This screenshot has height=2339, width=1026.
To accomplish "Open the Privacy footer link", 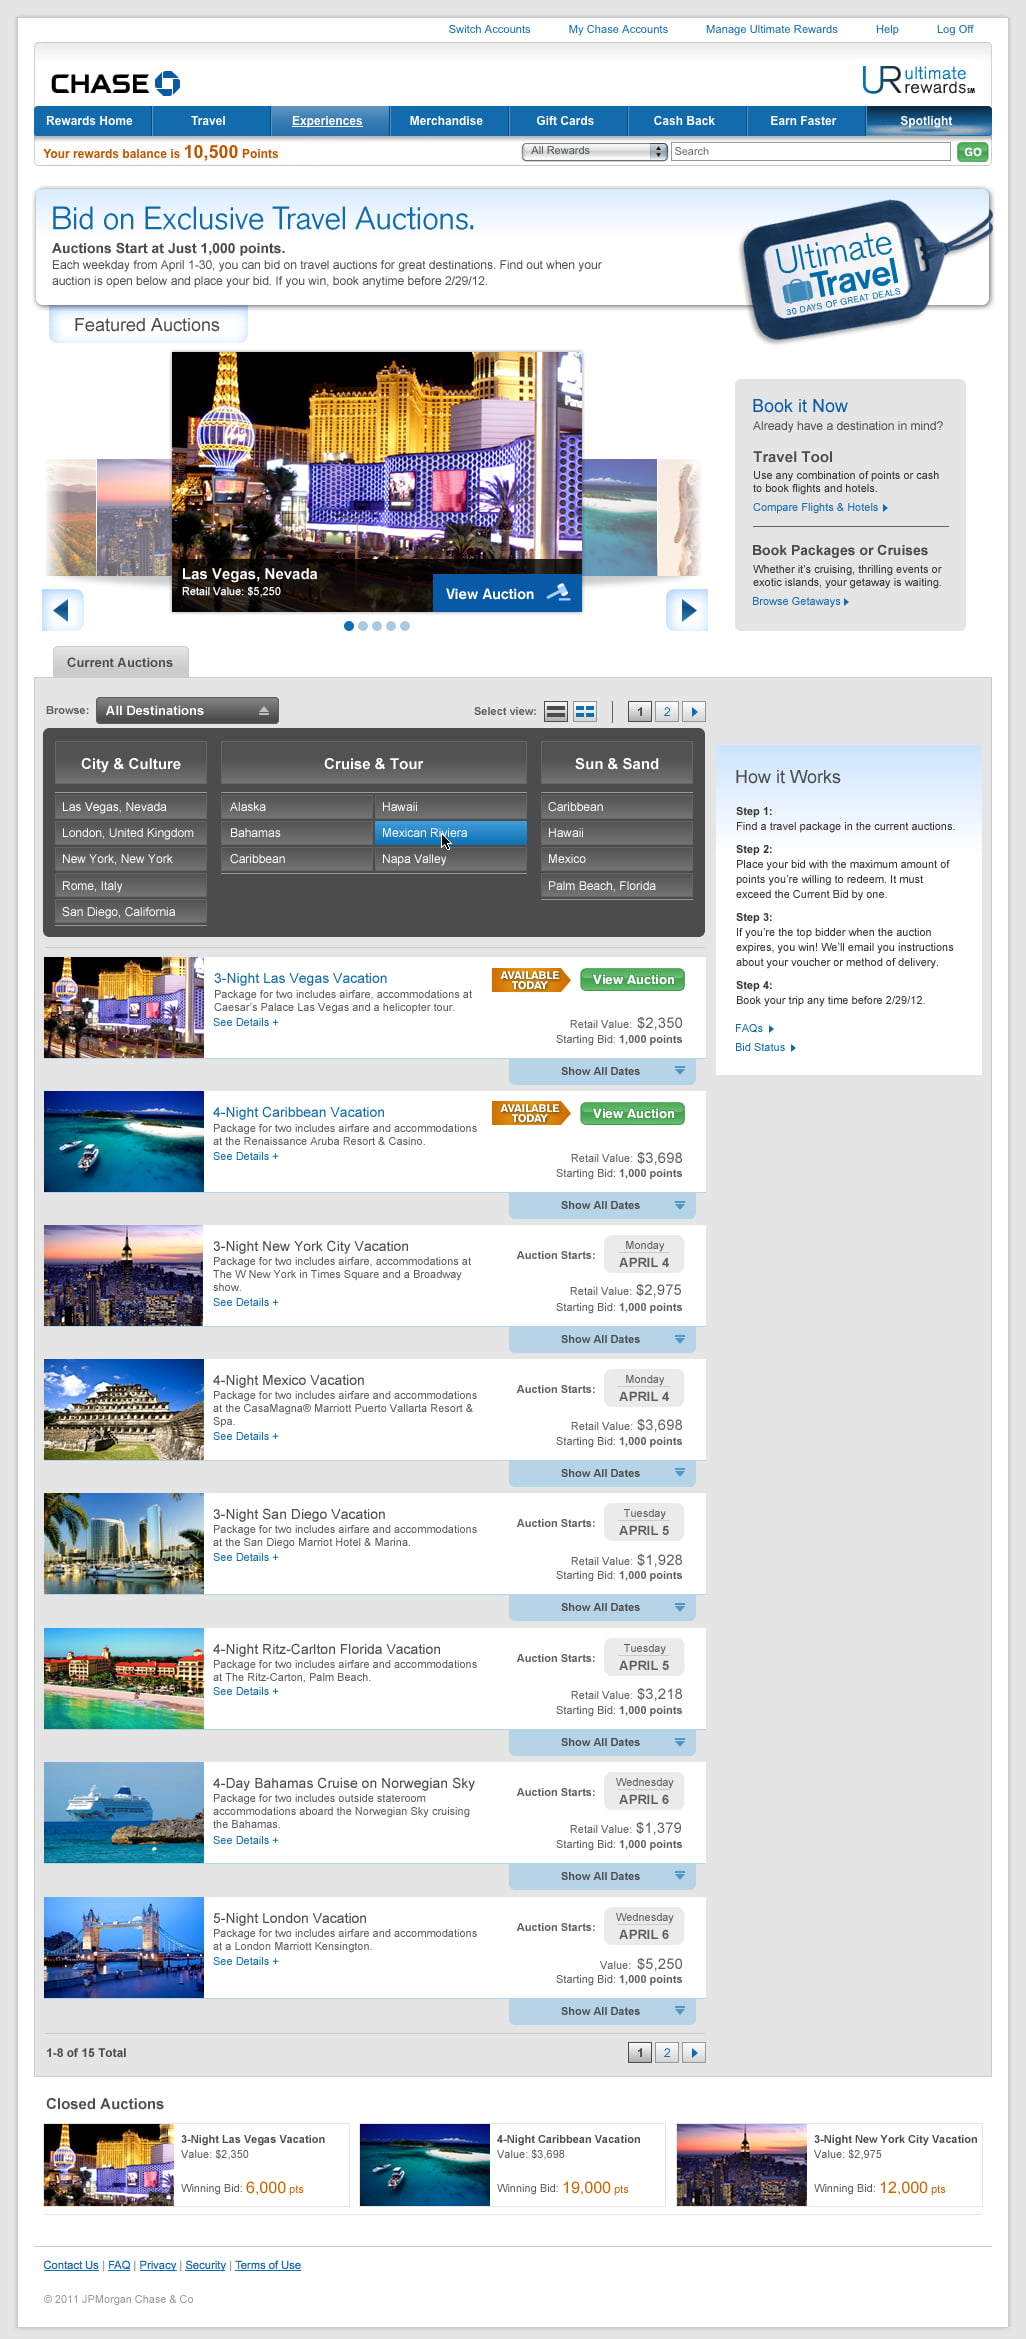I will click(157, 2266).
